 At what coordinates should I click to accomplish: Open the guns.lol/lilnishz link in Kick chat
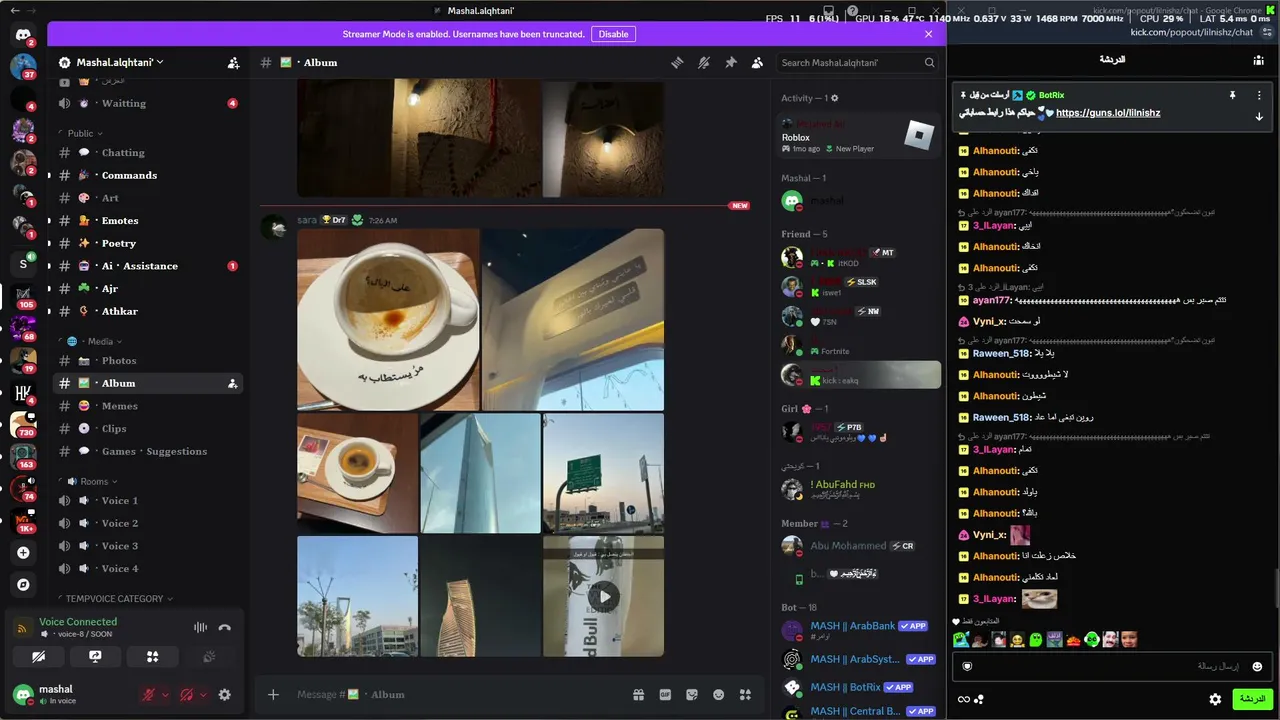point(1108,113)
